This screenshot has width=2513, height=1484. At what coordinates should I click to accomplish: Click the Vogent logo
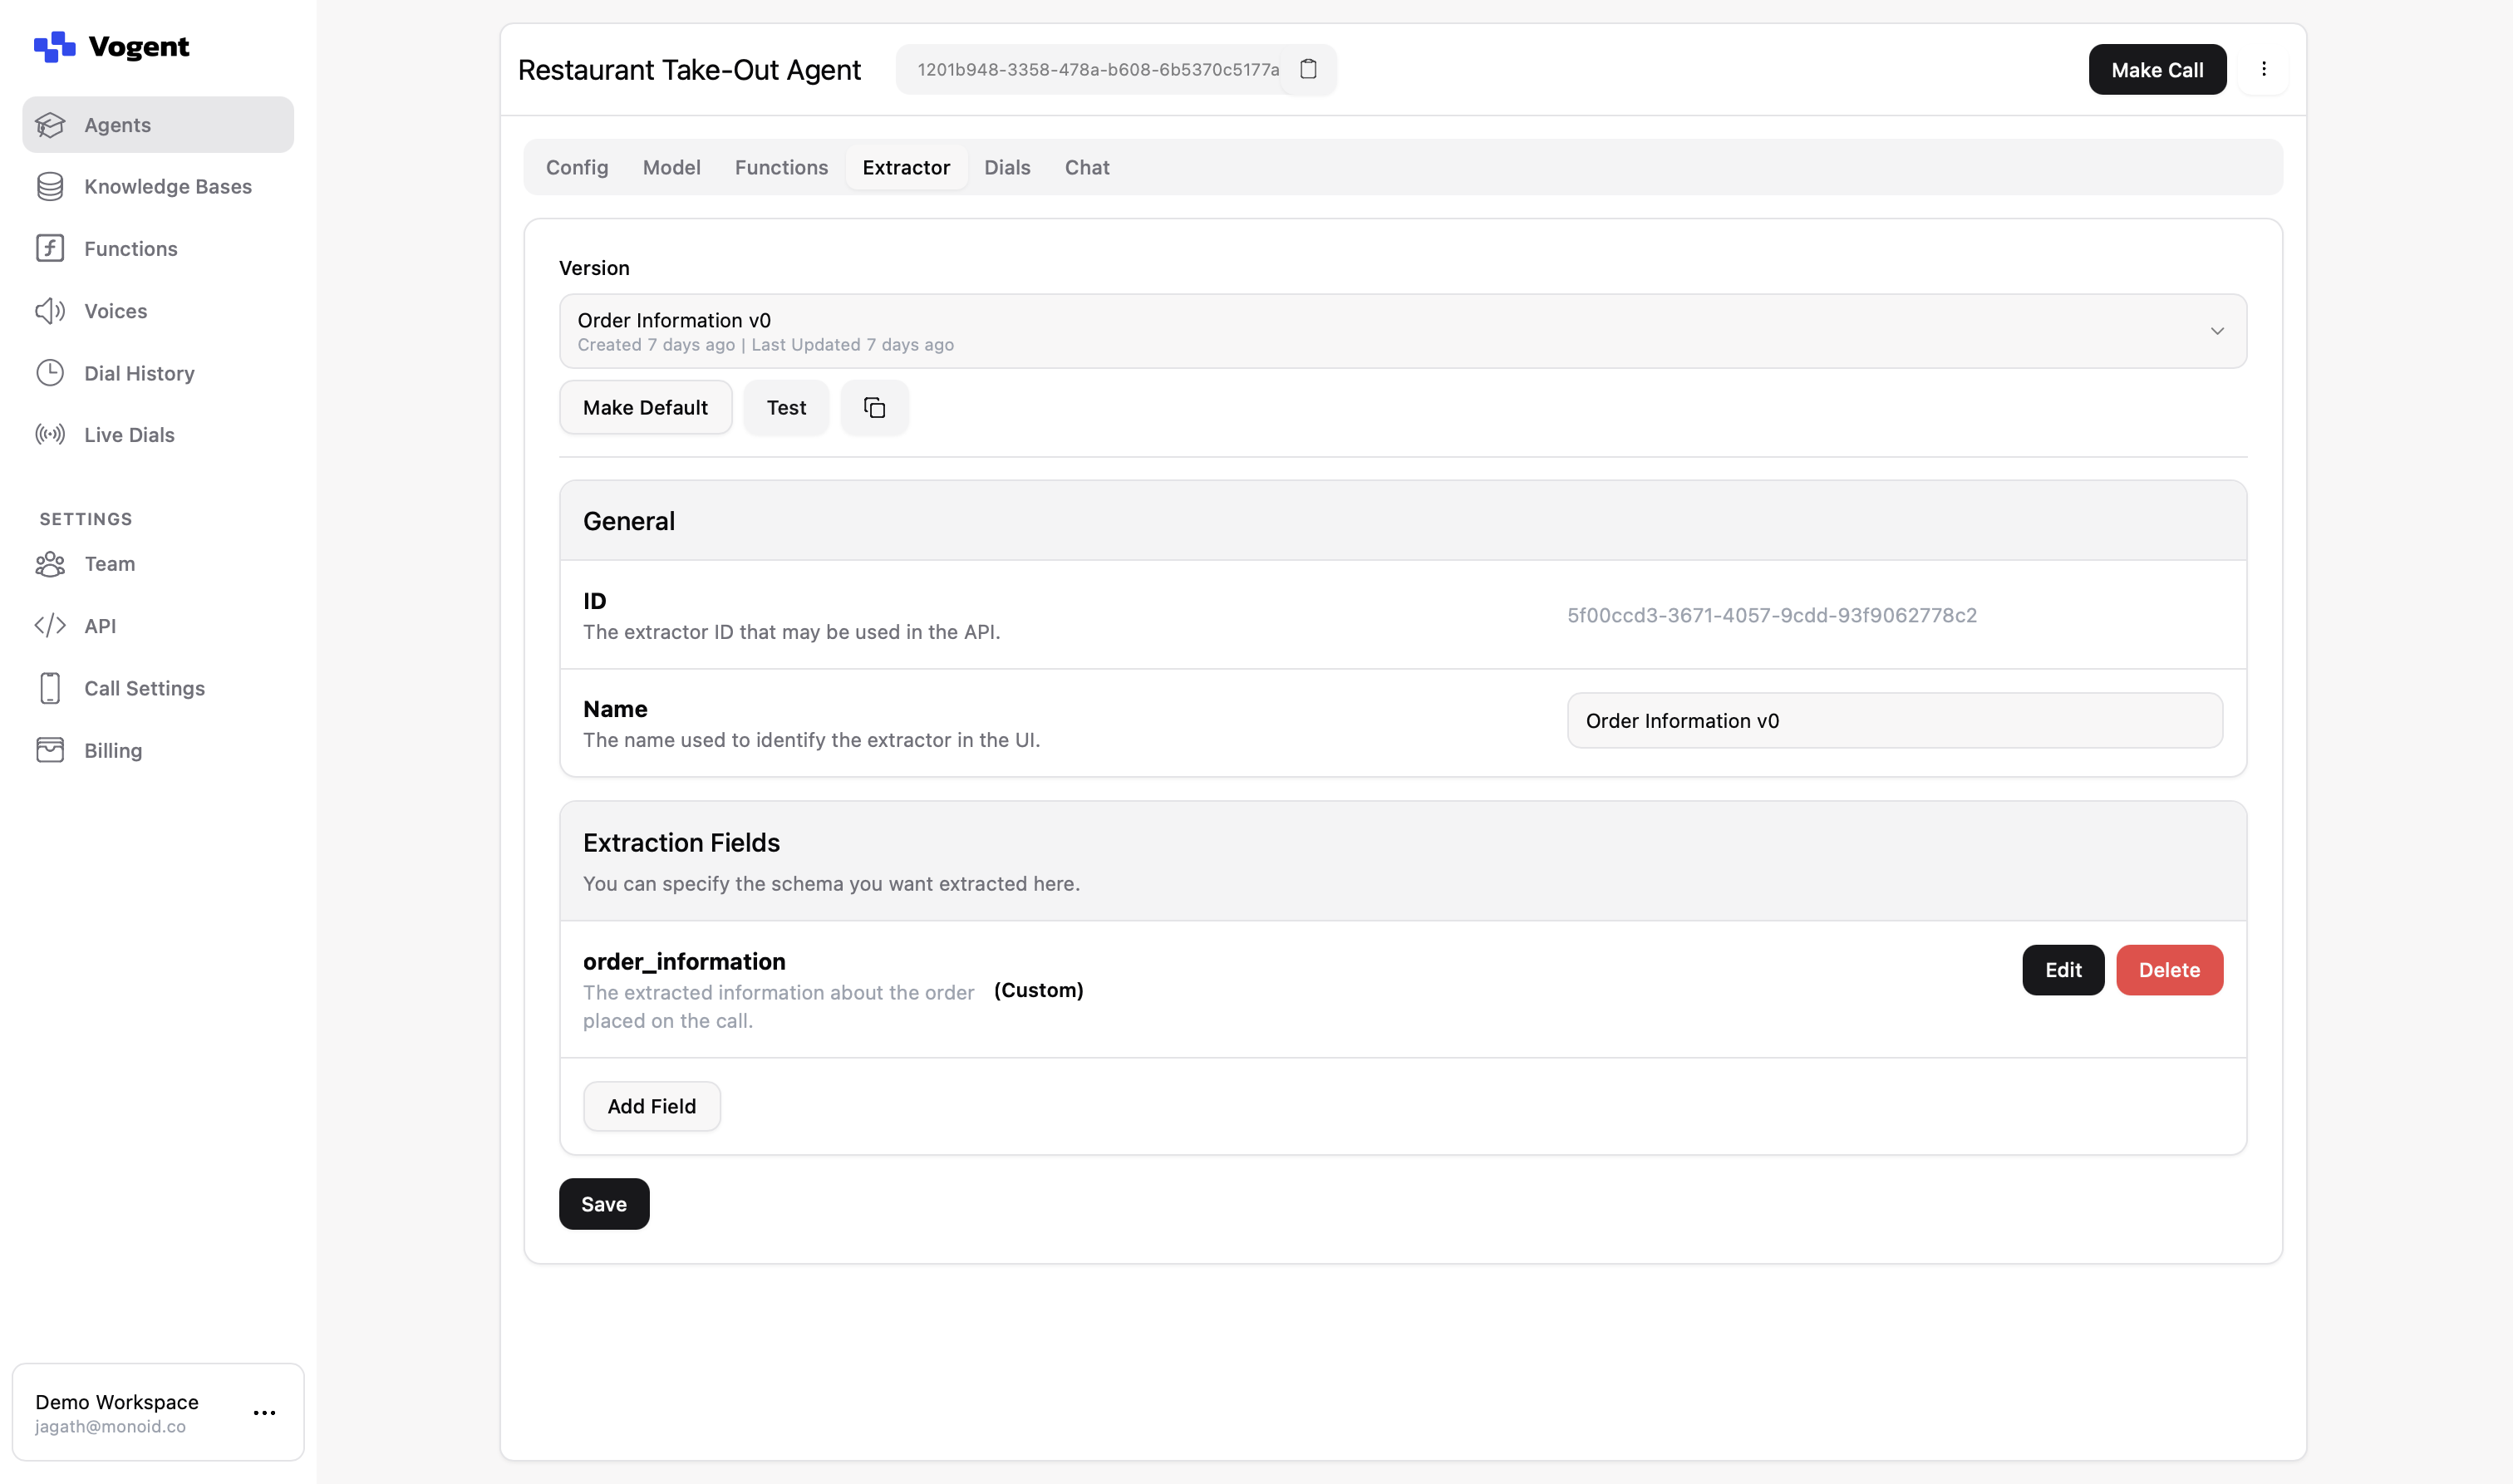(111, 46)
